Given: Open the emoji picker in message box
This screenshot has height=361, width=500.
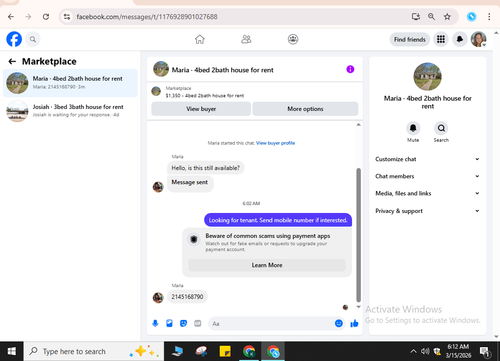Looking at the screenshot, I should click(x=339, y=323).
